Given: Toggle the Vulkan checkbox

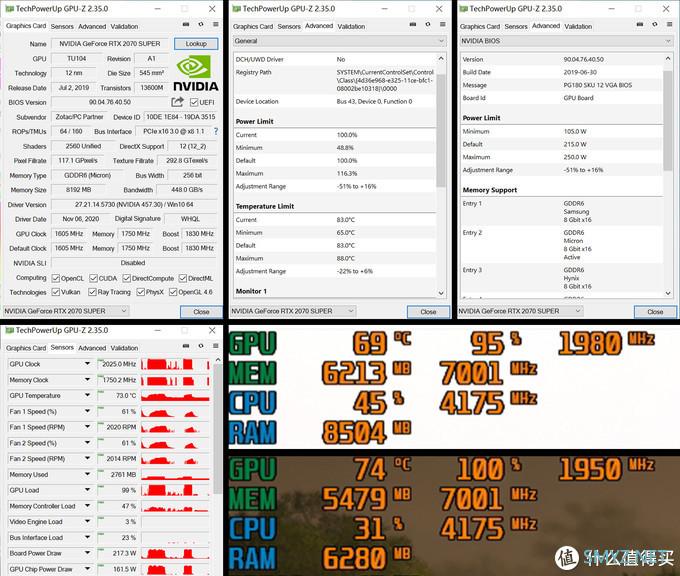Looking at the screenshot, I should click(x=56, y=292).
